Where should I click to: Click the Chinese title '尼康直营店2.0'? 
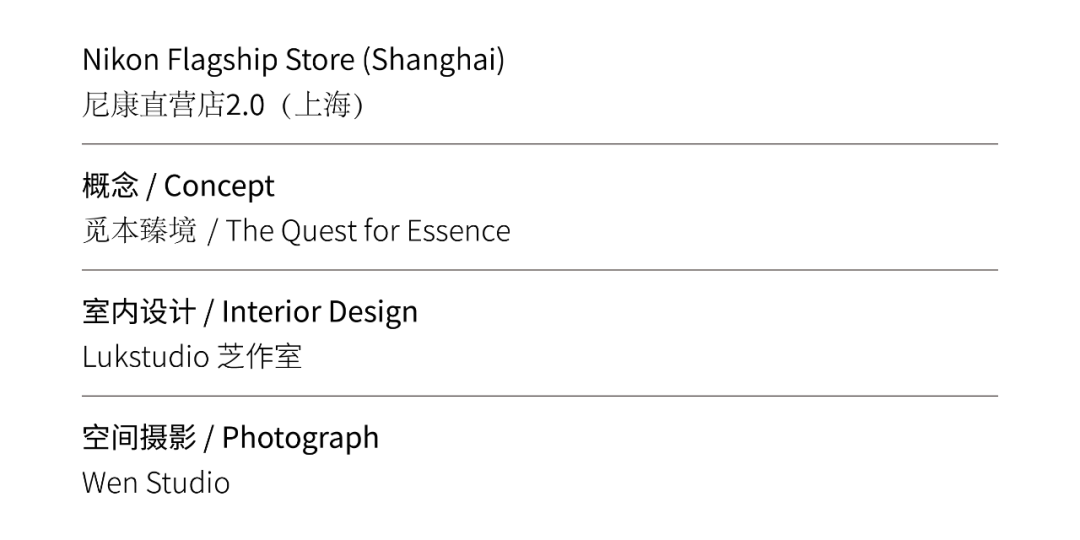click(173, 105)
